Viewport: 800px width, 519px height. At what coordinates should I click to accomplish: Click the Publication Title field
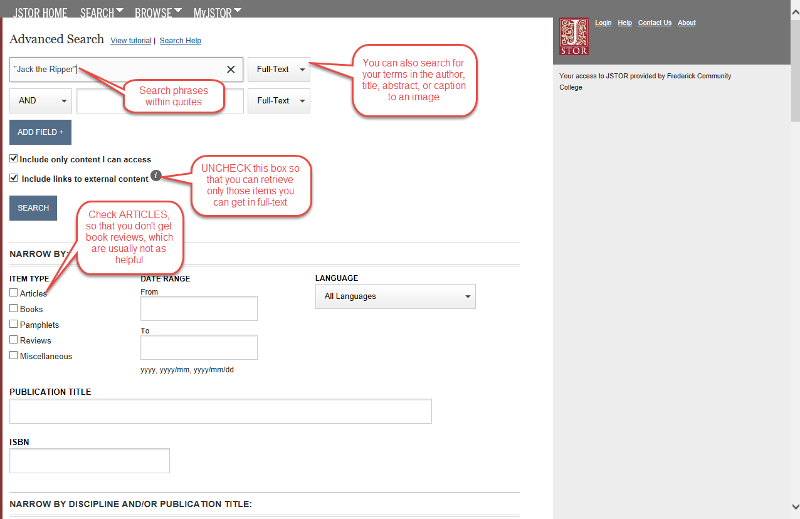point(220,411)
